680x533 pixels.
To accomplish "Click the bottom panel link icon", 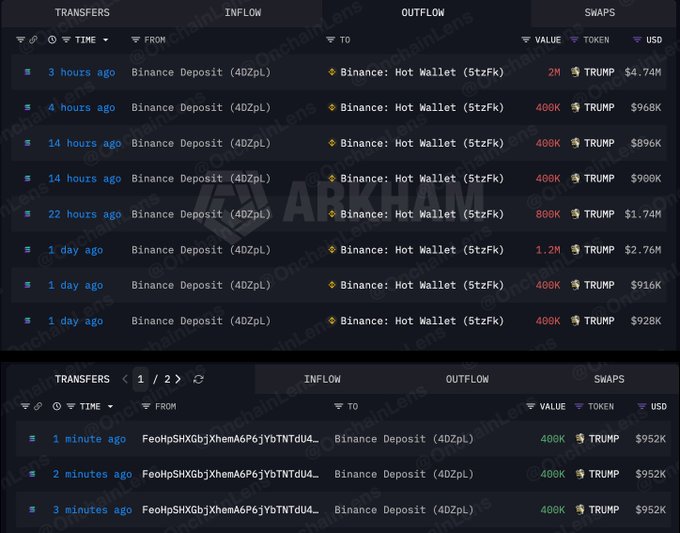I will coord(38,406).
